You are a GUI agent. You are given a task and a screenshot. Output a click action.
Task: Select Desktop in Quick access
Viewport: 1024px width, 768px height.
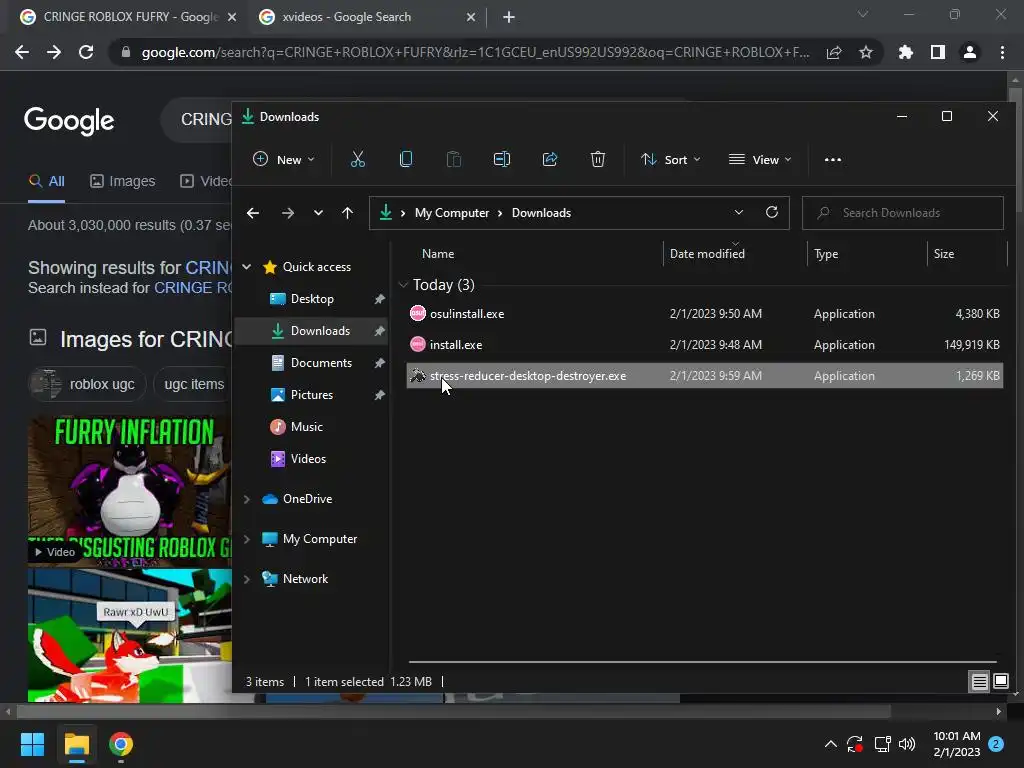(312, 298)
